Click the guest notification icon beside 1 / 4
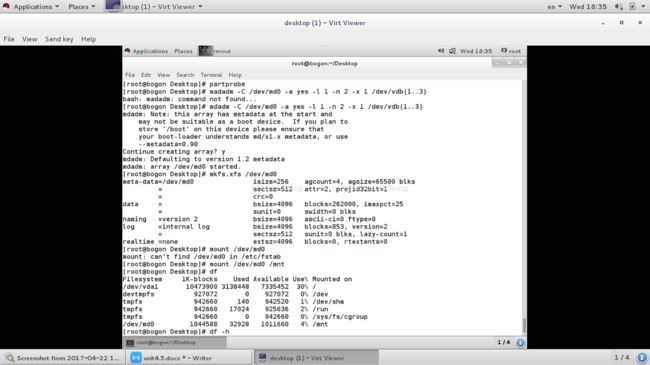 point(520,343)
